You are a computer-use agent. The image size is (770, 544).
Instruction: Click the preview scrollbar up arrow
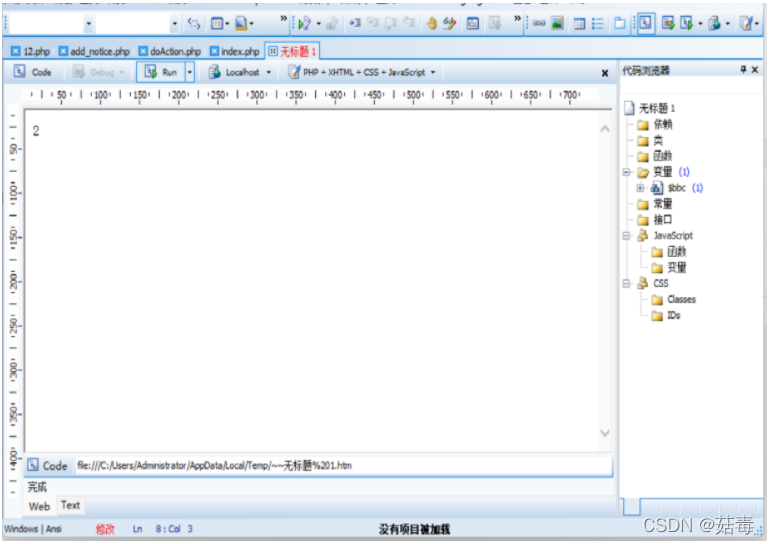(x=605, y=129)
